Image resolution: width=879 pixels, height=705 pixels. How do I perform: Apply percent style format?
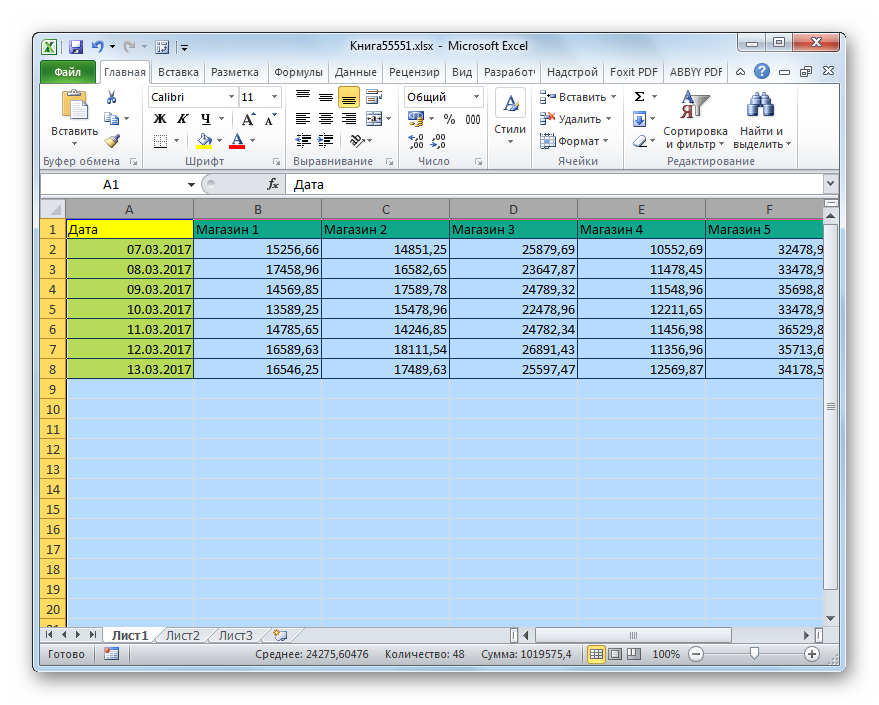pos(449,119)
